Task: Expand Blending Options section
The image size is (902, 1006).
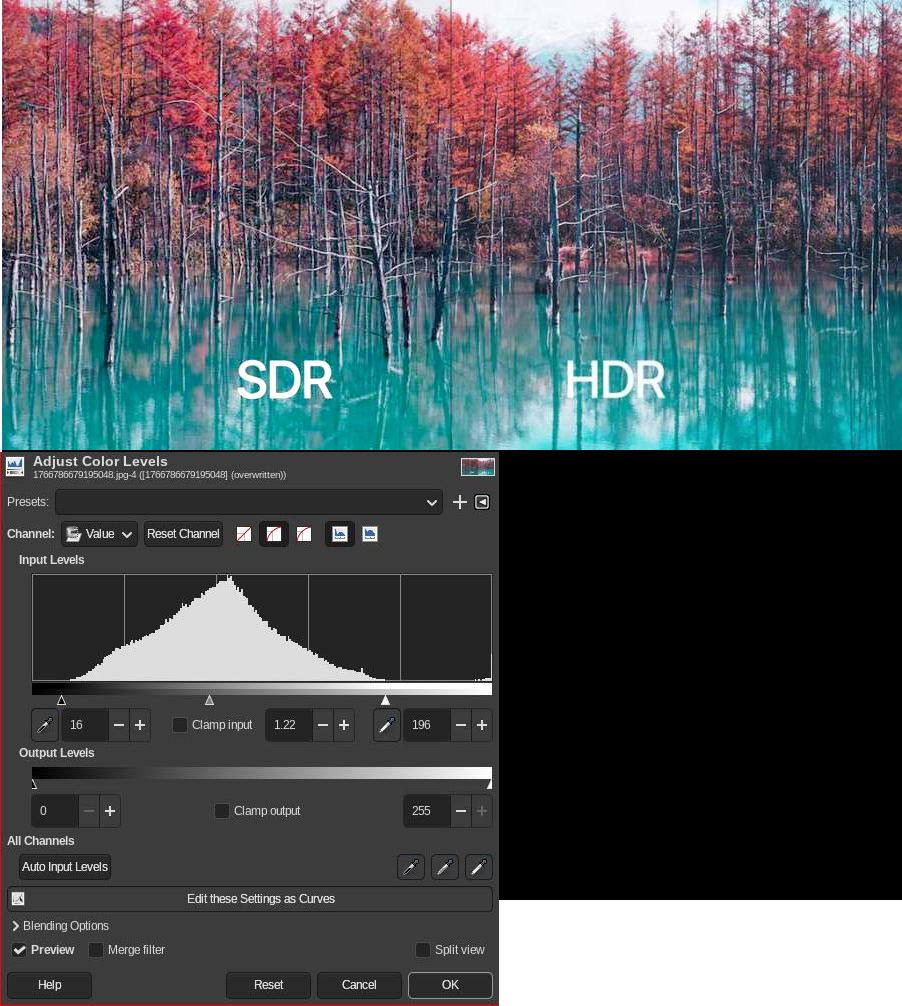Action: point(60,926)
